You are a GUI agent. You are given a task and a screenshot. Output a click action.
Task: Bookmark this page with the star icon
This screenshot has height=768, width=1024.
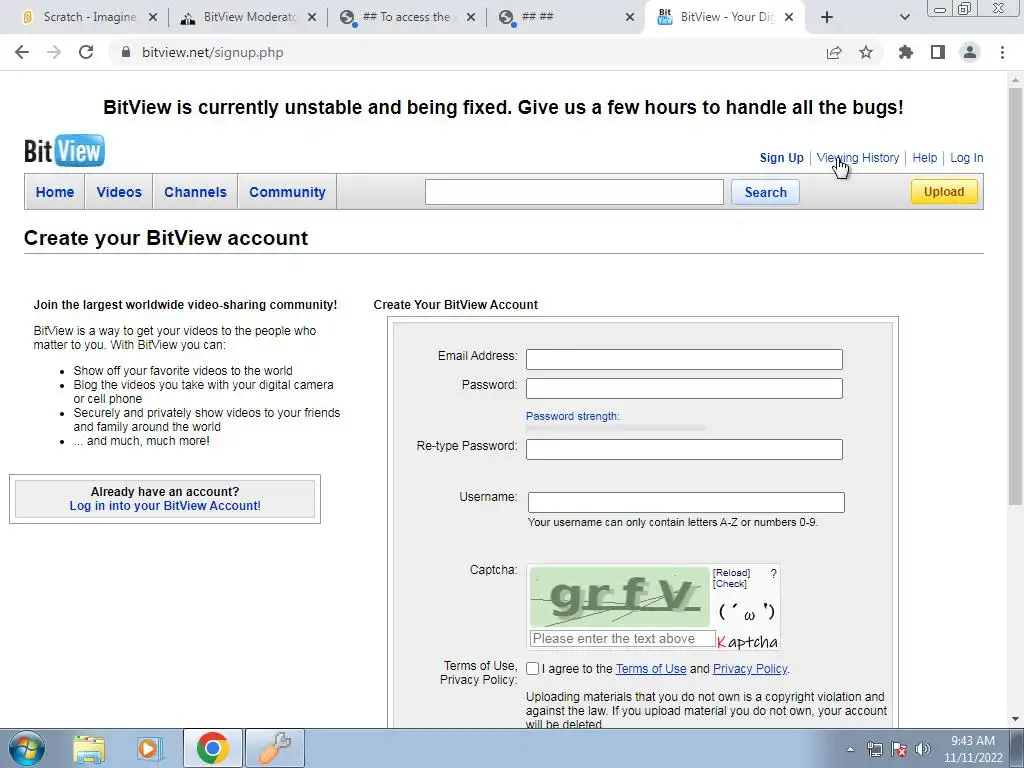866,52
